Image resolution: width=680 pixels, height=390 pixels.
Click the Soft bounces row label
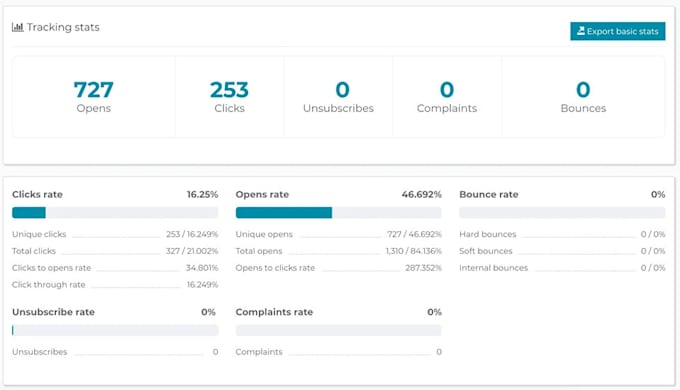click(486, 251)
